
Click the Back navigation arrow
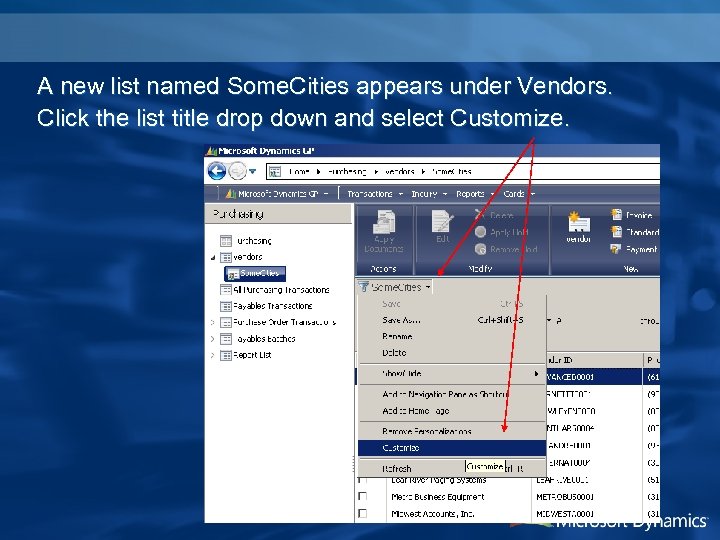(x=217, y=171)
